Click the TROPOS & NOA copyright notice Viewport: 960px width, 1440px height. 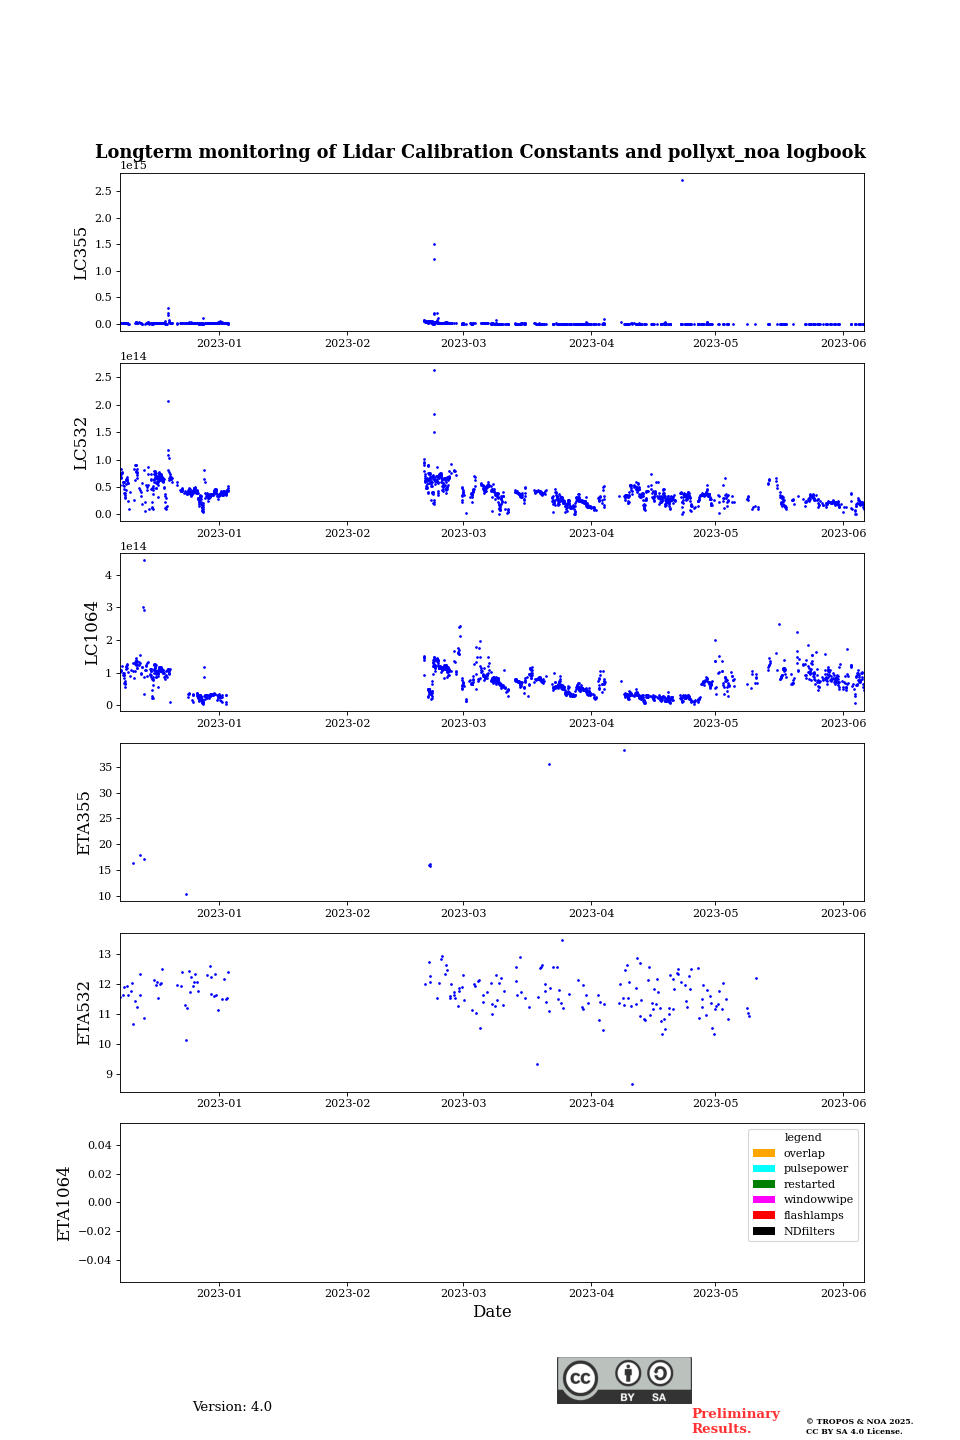[859, 1426]
